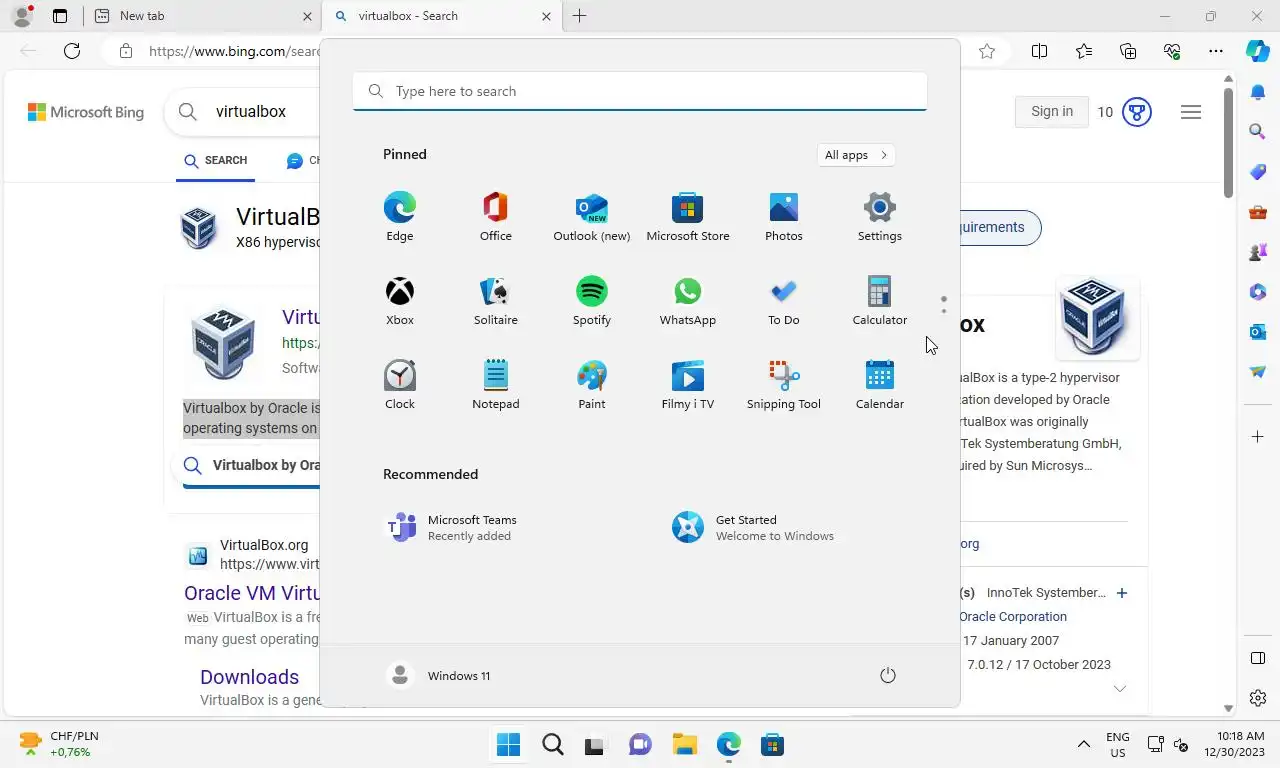Open Oracle Corporation link

click(1013, 617)
